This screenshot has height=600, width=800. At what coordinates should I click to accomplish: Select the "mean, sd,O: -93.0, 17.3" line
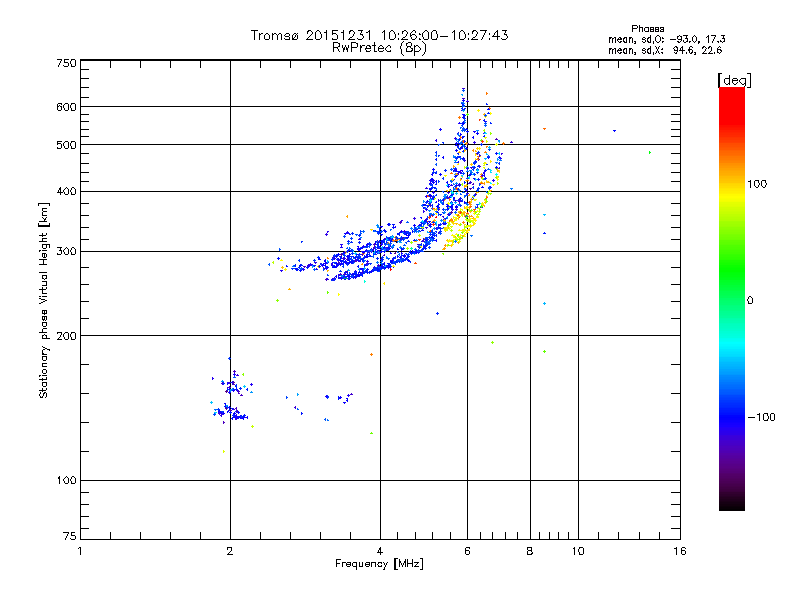[x=666, y=40]
